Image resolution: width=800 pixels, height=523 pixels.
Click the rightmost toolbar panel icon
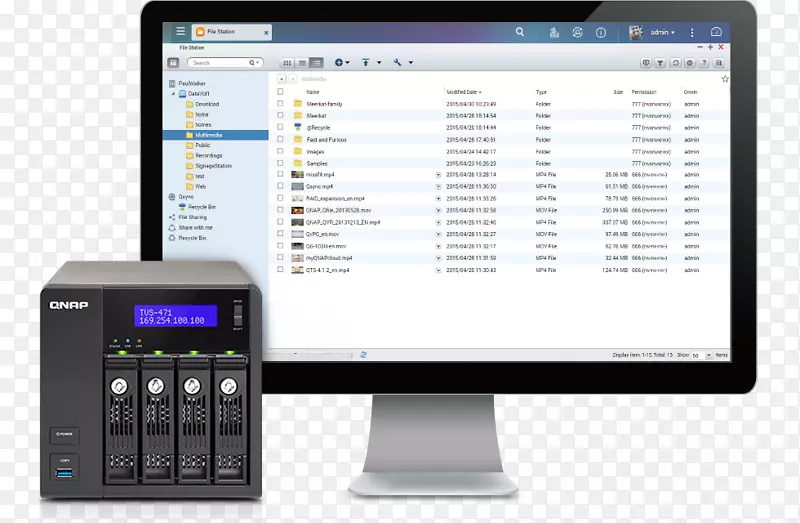[719, 63]
